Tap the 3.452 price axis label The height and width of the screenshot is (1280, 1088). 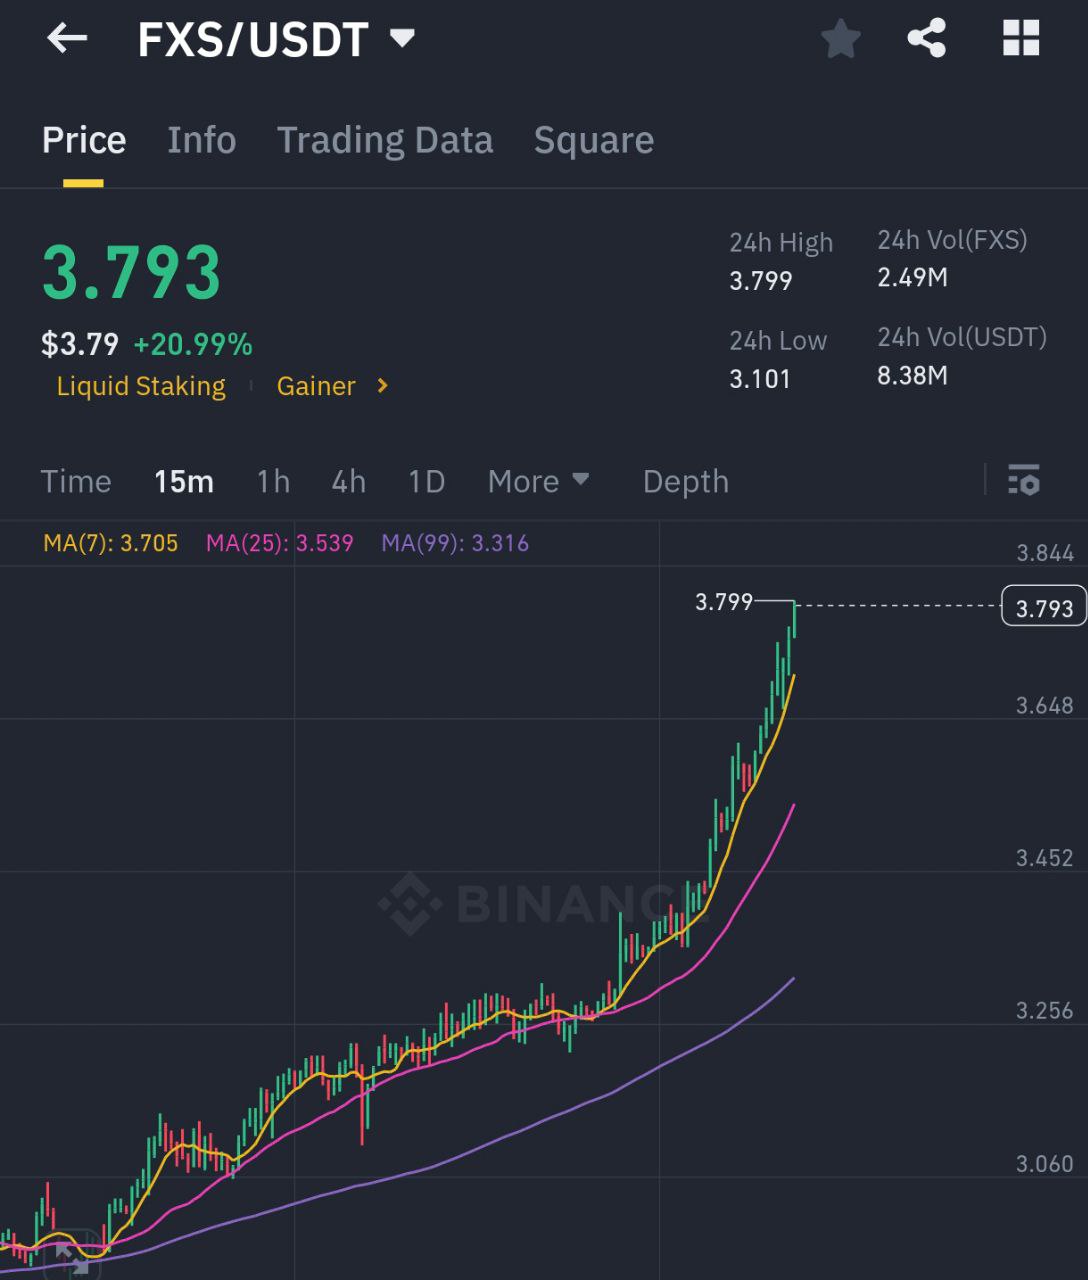[x=1045, y=858]
